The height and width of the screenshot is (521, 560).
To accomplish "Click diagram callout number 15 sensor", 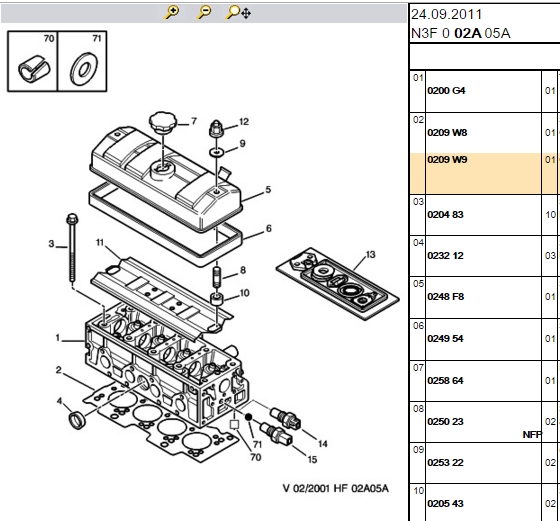I will coord(312,460).
